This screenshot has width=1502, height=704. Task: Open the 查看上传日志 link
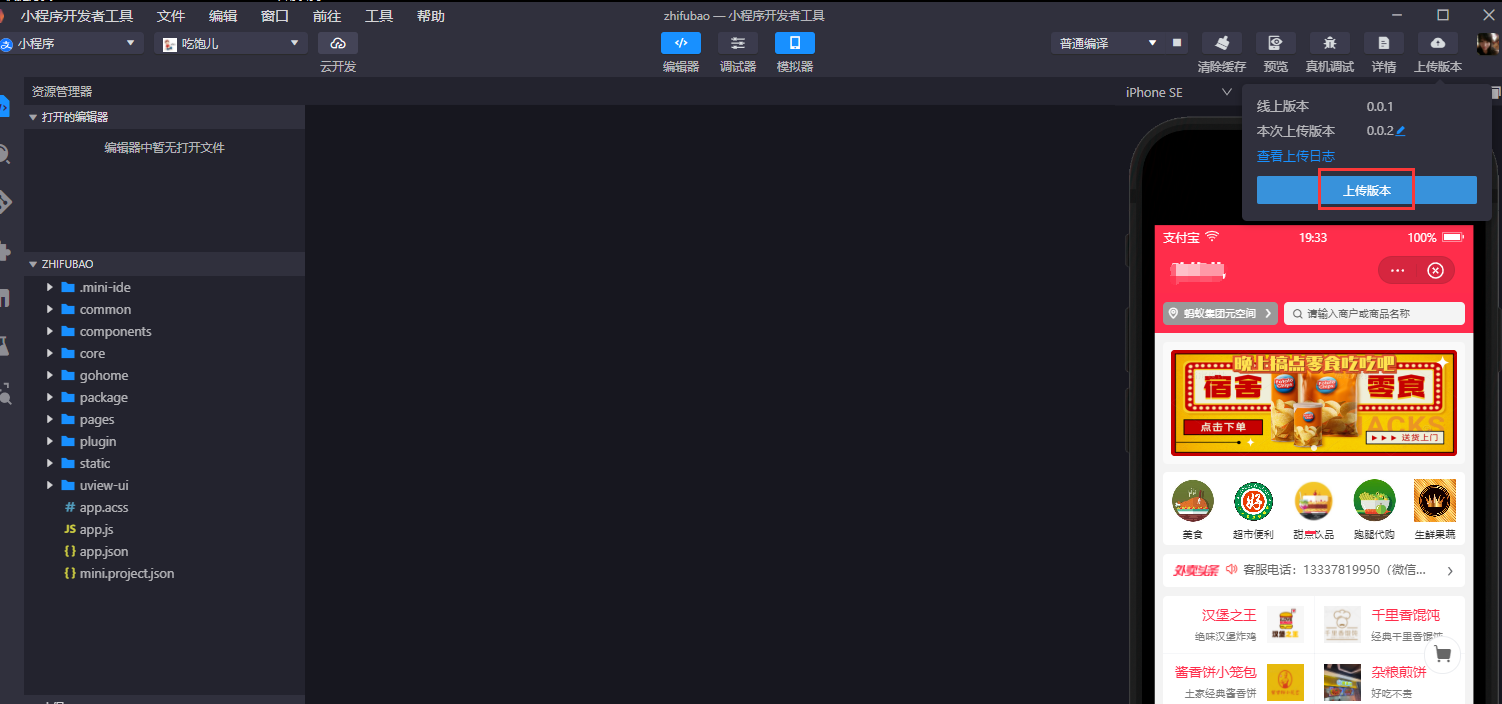[x=1296, y=156]
